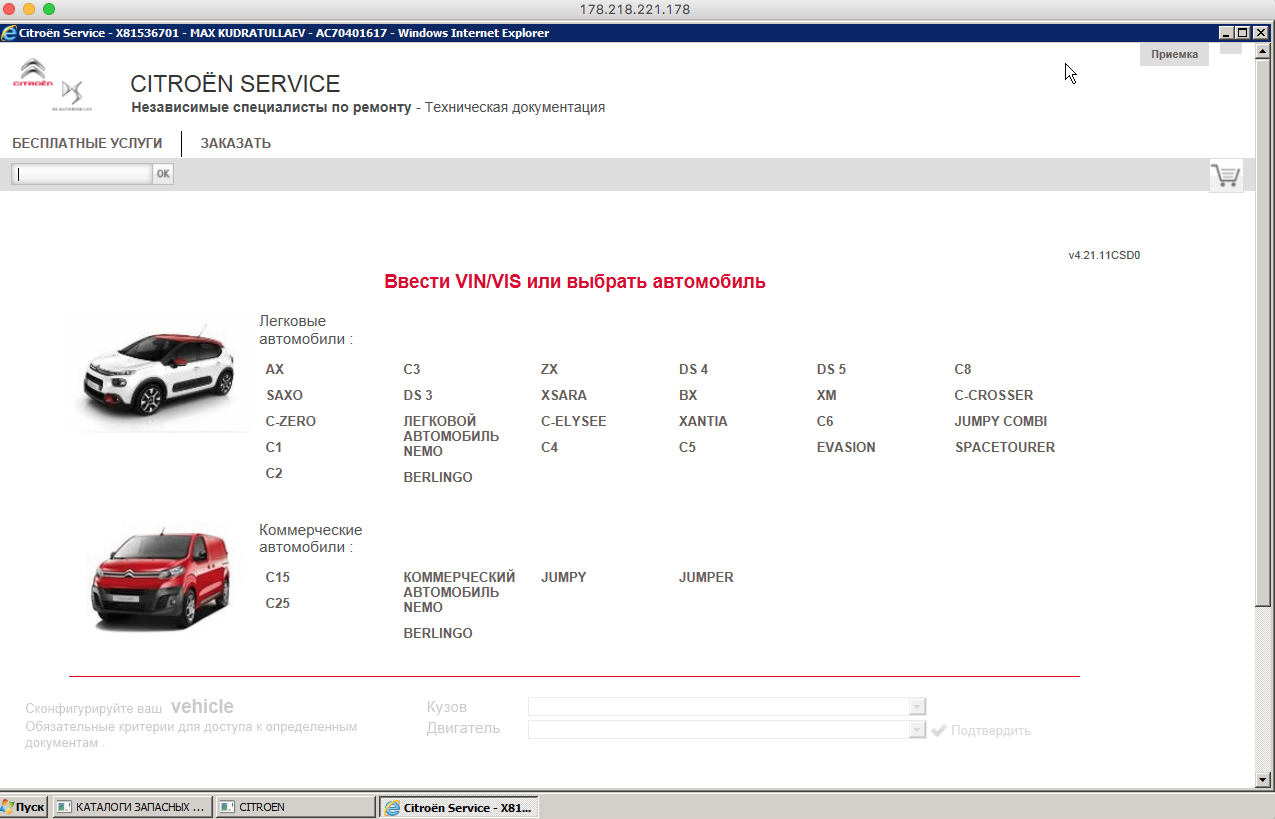Click the VIN search input field

[x=82, y=174]
